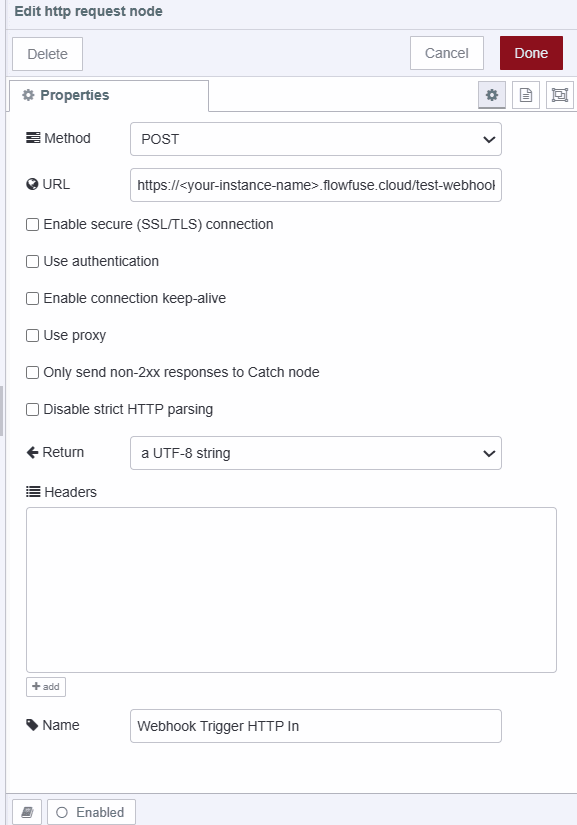Enable secure SSL/TLS connection
This screenshot has height=825, width=577.
[32, 224]
